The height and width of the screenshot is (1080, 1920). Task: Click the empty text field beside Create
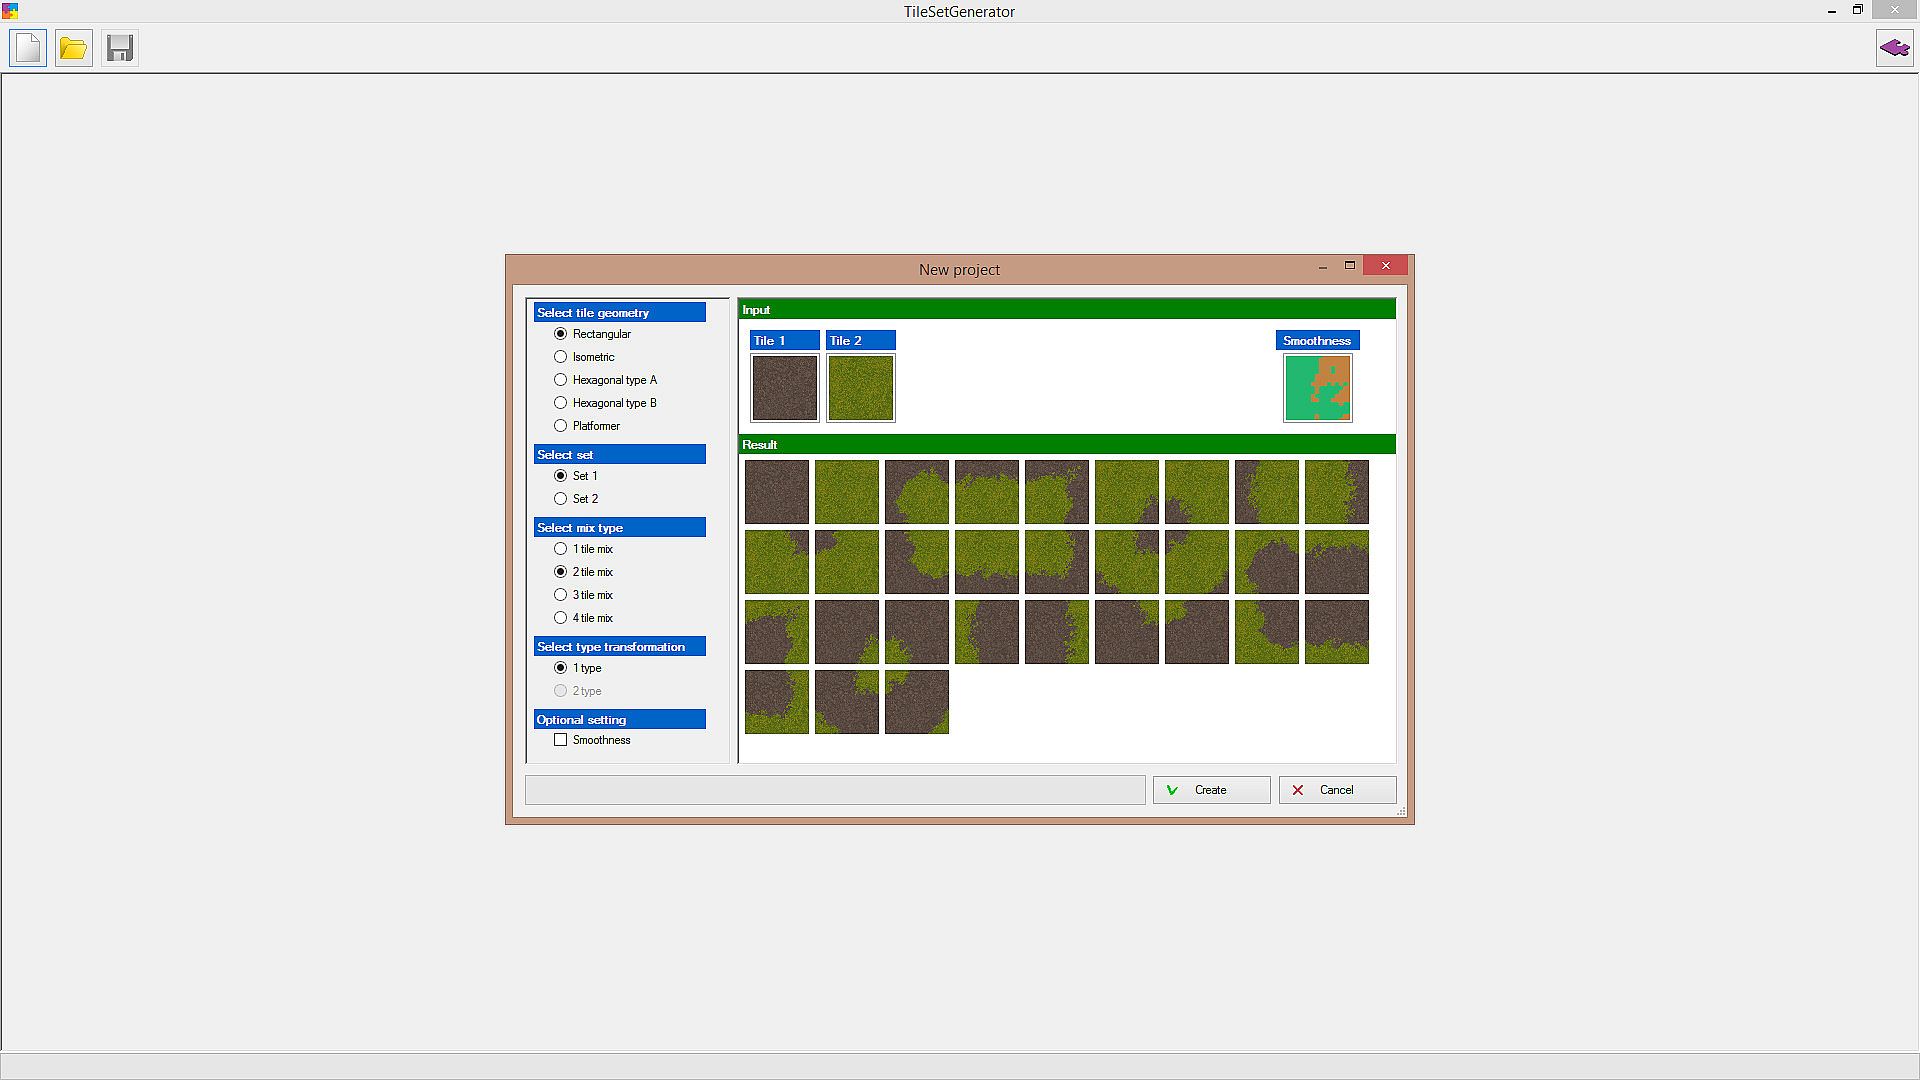835,790
